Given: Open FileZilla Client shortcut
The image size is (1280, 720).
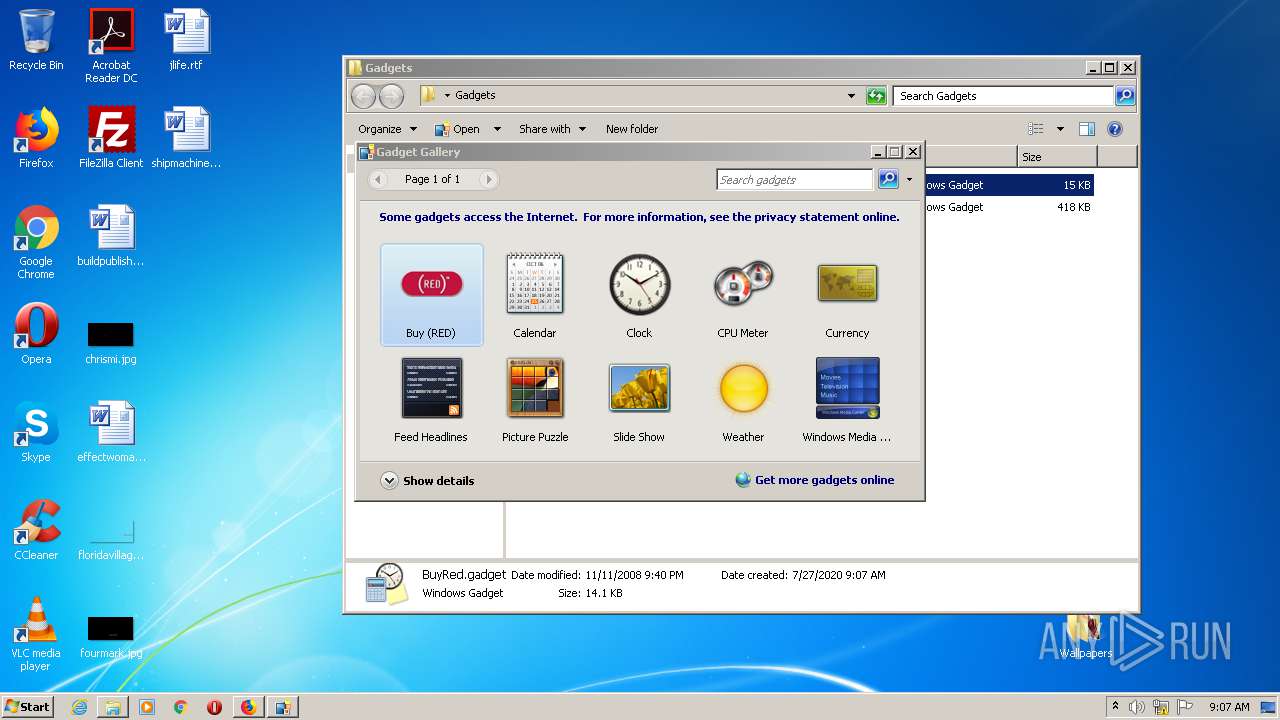Looking at the screenshot, I should coord(111,138).
